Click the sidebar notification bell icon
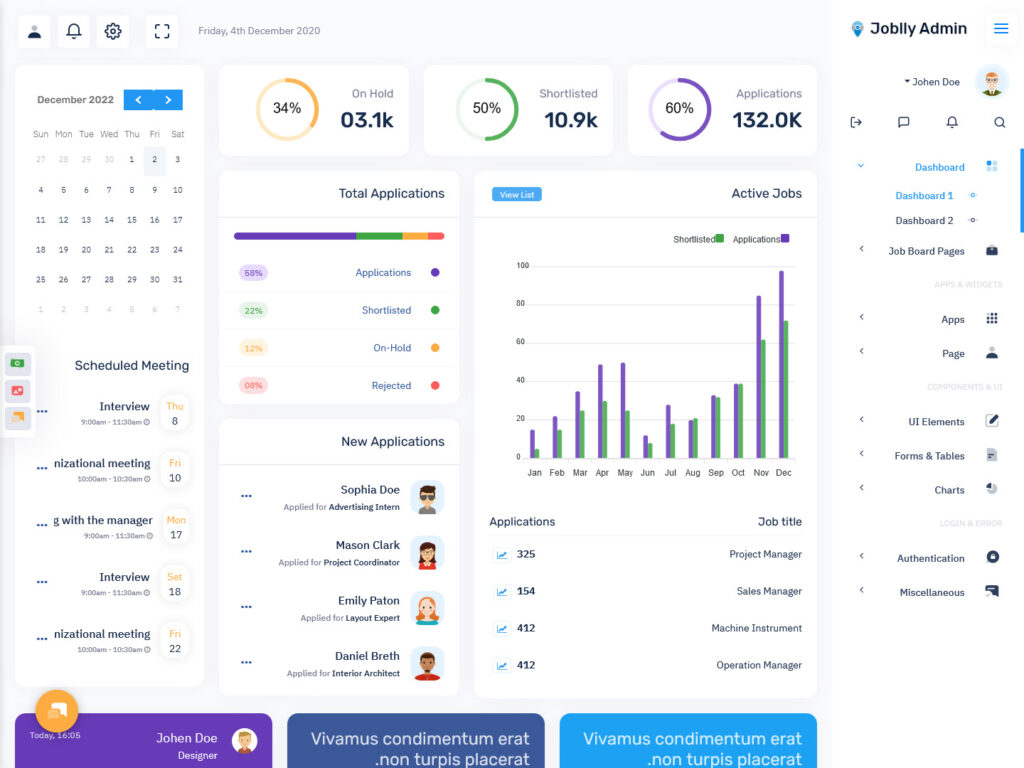This screenshot has width=1024, height=768. tap(952, 122)
